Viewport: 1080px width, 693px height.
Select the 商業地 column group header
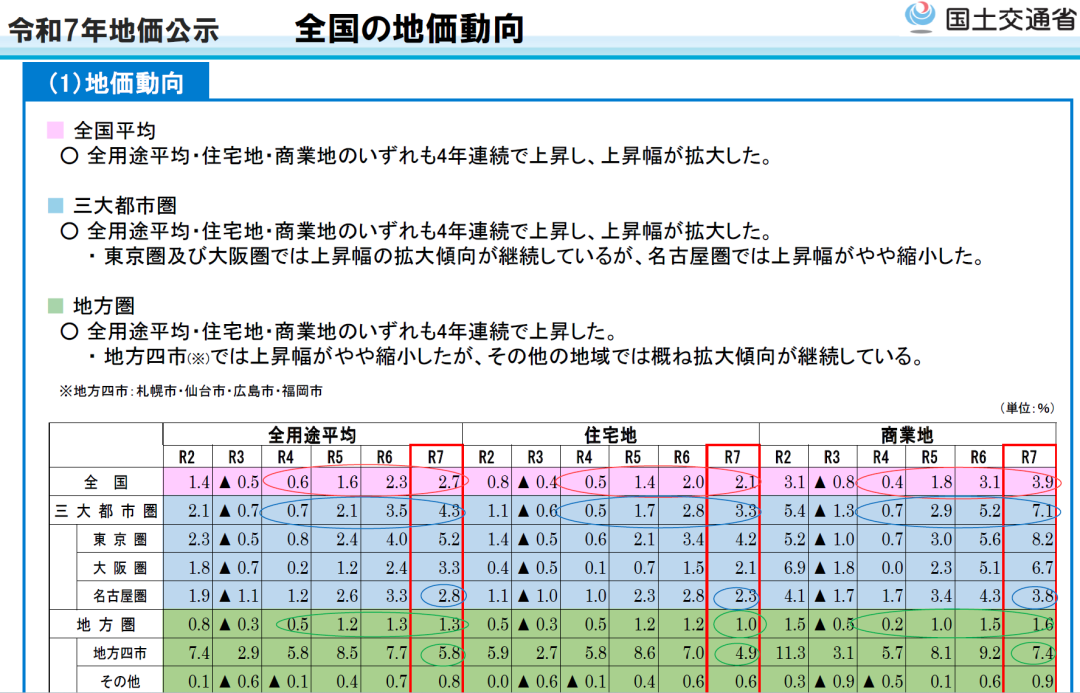pyautogui.click(x=907, y=435)
